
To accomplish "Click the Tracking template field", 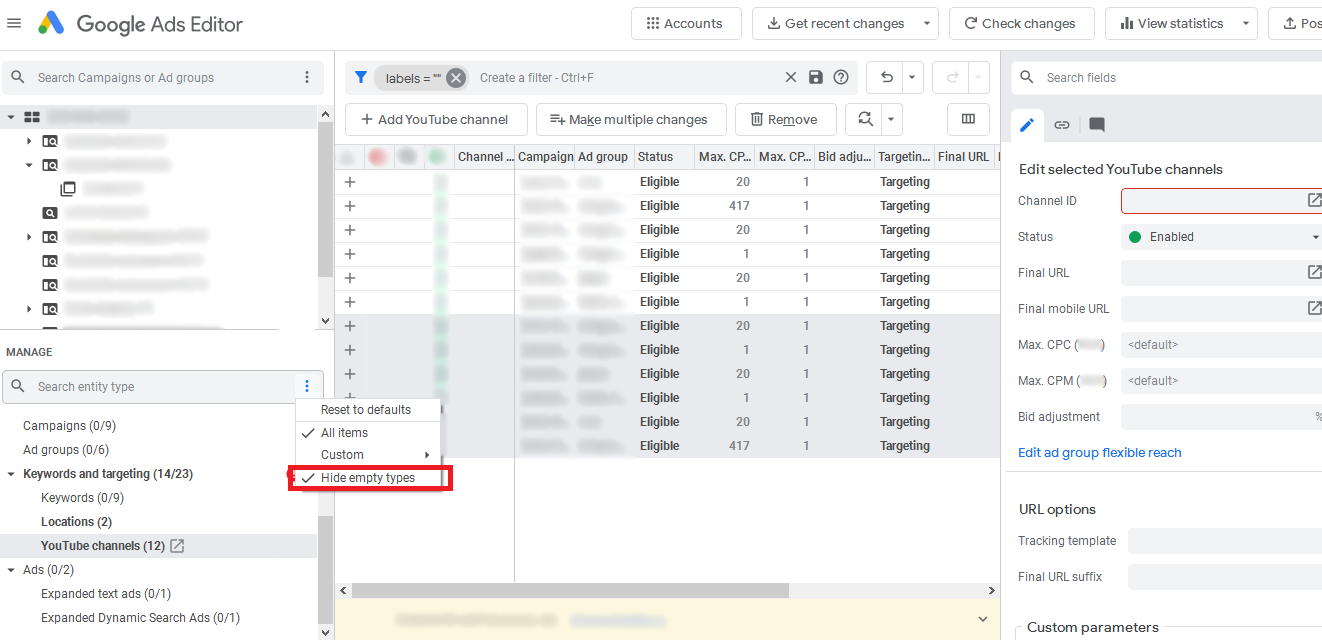I will pos(1225,541).
